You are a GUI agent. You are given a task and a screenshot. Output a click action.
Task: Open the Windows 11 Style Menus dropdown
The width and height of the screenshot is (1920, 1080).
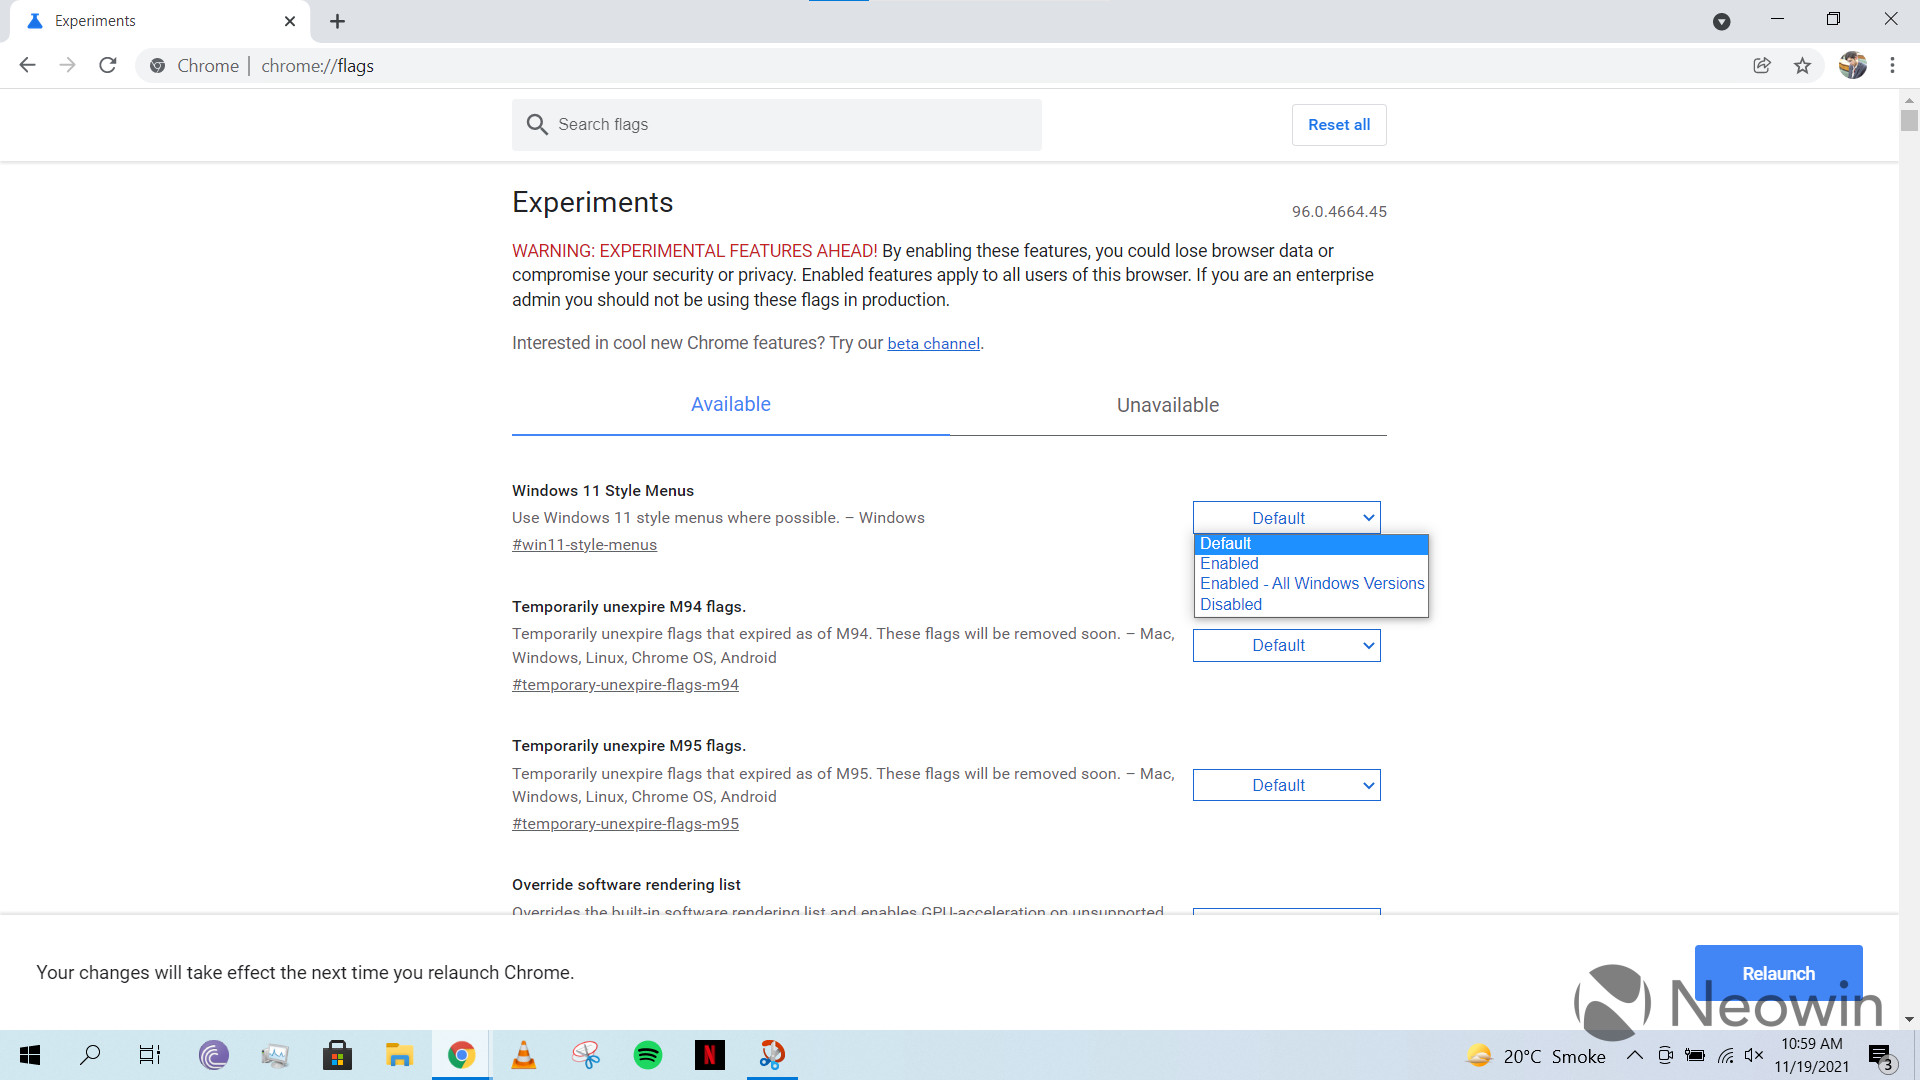[x=1286, y=517]
